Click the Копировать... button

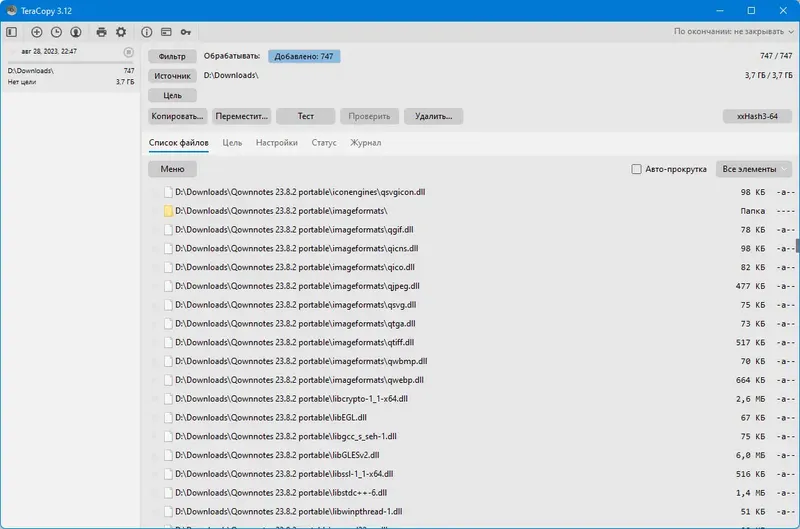(x=178, y=116)
